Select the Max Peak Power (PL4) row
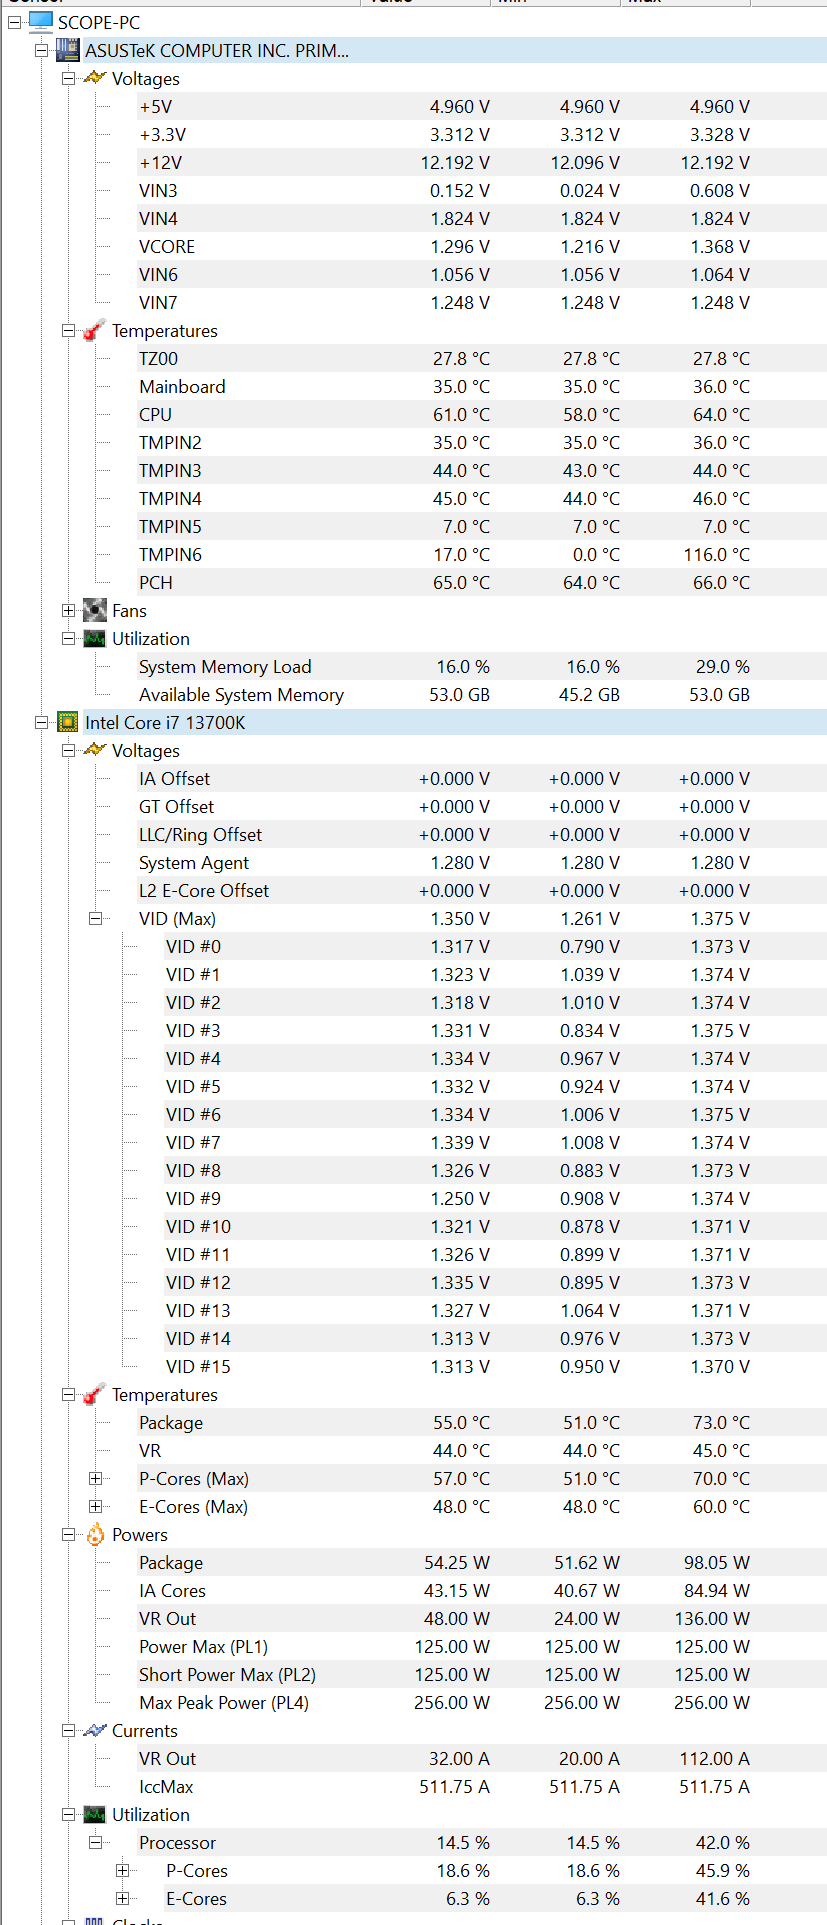The height and width of the screenshot is (1925, 827). click(482, 1702)
